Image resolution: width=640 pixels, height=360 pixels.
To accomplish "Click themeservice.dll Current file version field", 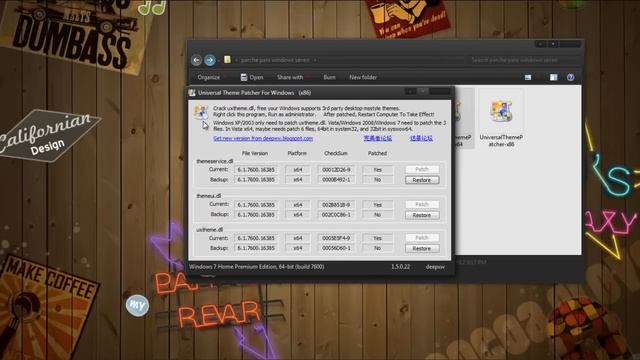I will tap(256, 169).
